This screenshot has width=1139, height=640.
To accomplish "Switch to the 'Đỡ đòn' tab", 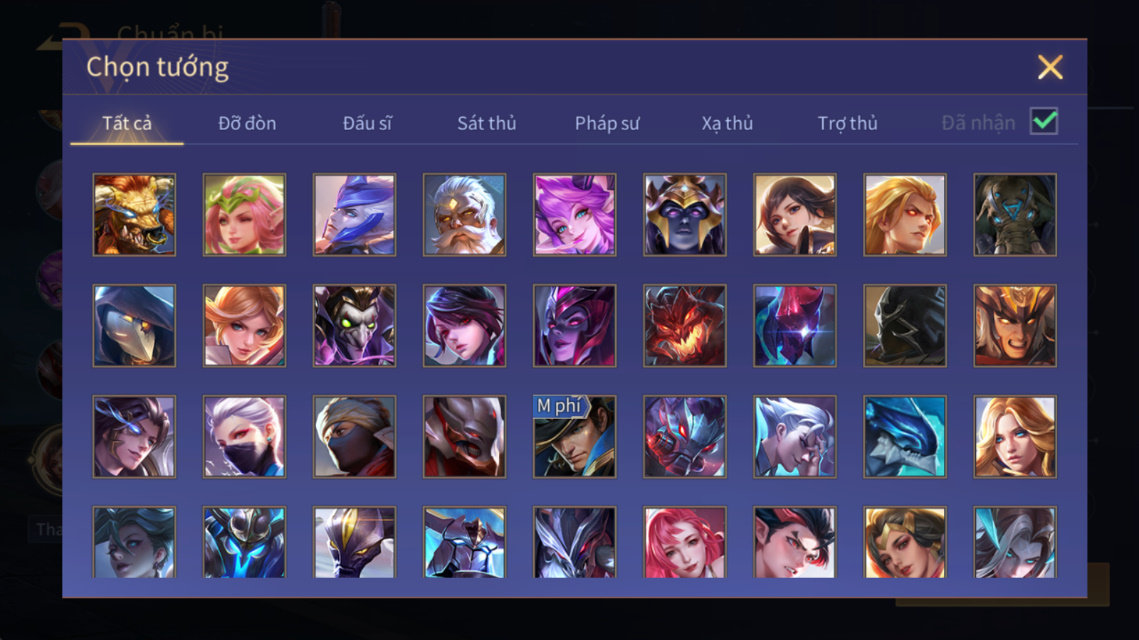I will click(x=247, y=123).
